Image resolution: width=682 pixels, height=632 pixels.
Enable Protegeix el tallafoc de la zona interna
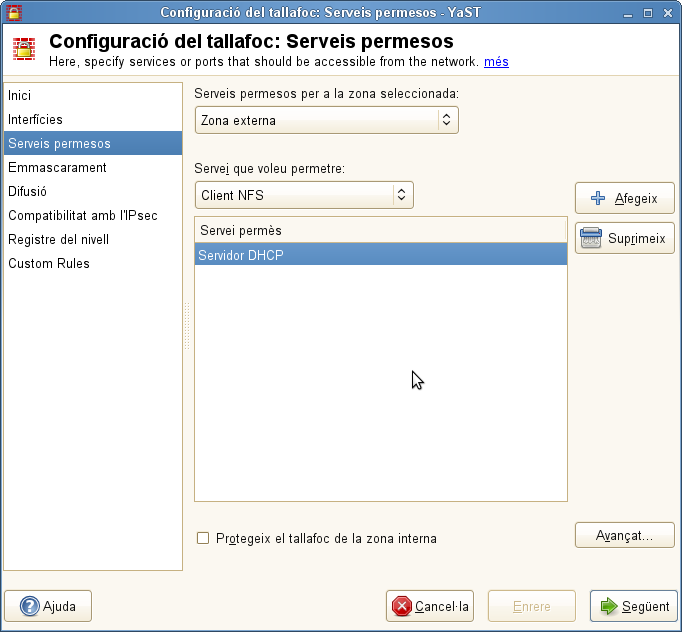(203, 538)
